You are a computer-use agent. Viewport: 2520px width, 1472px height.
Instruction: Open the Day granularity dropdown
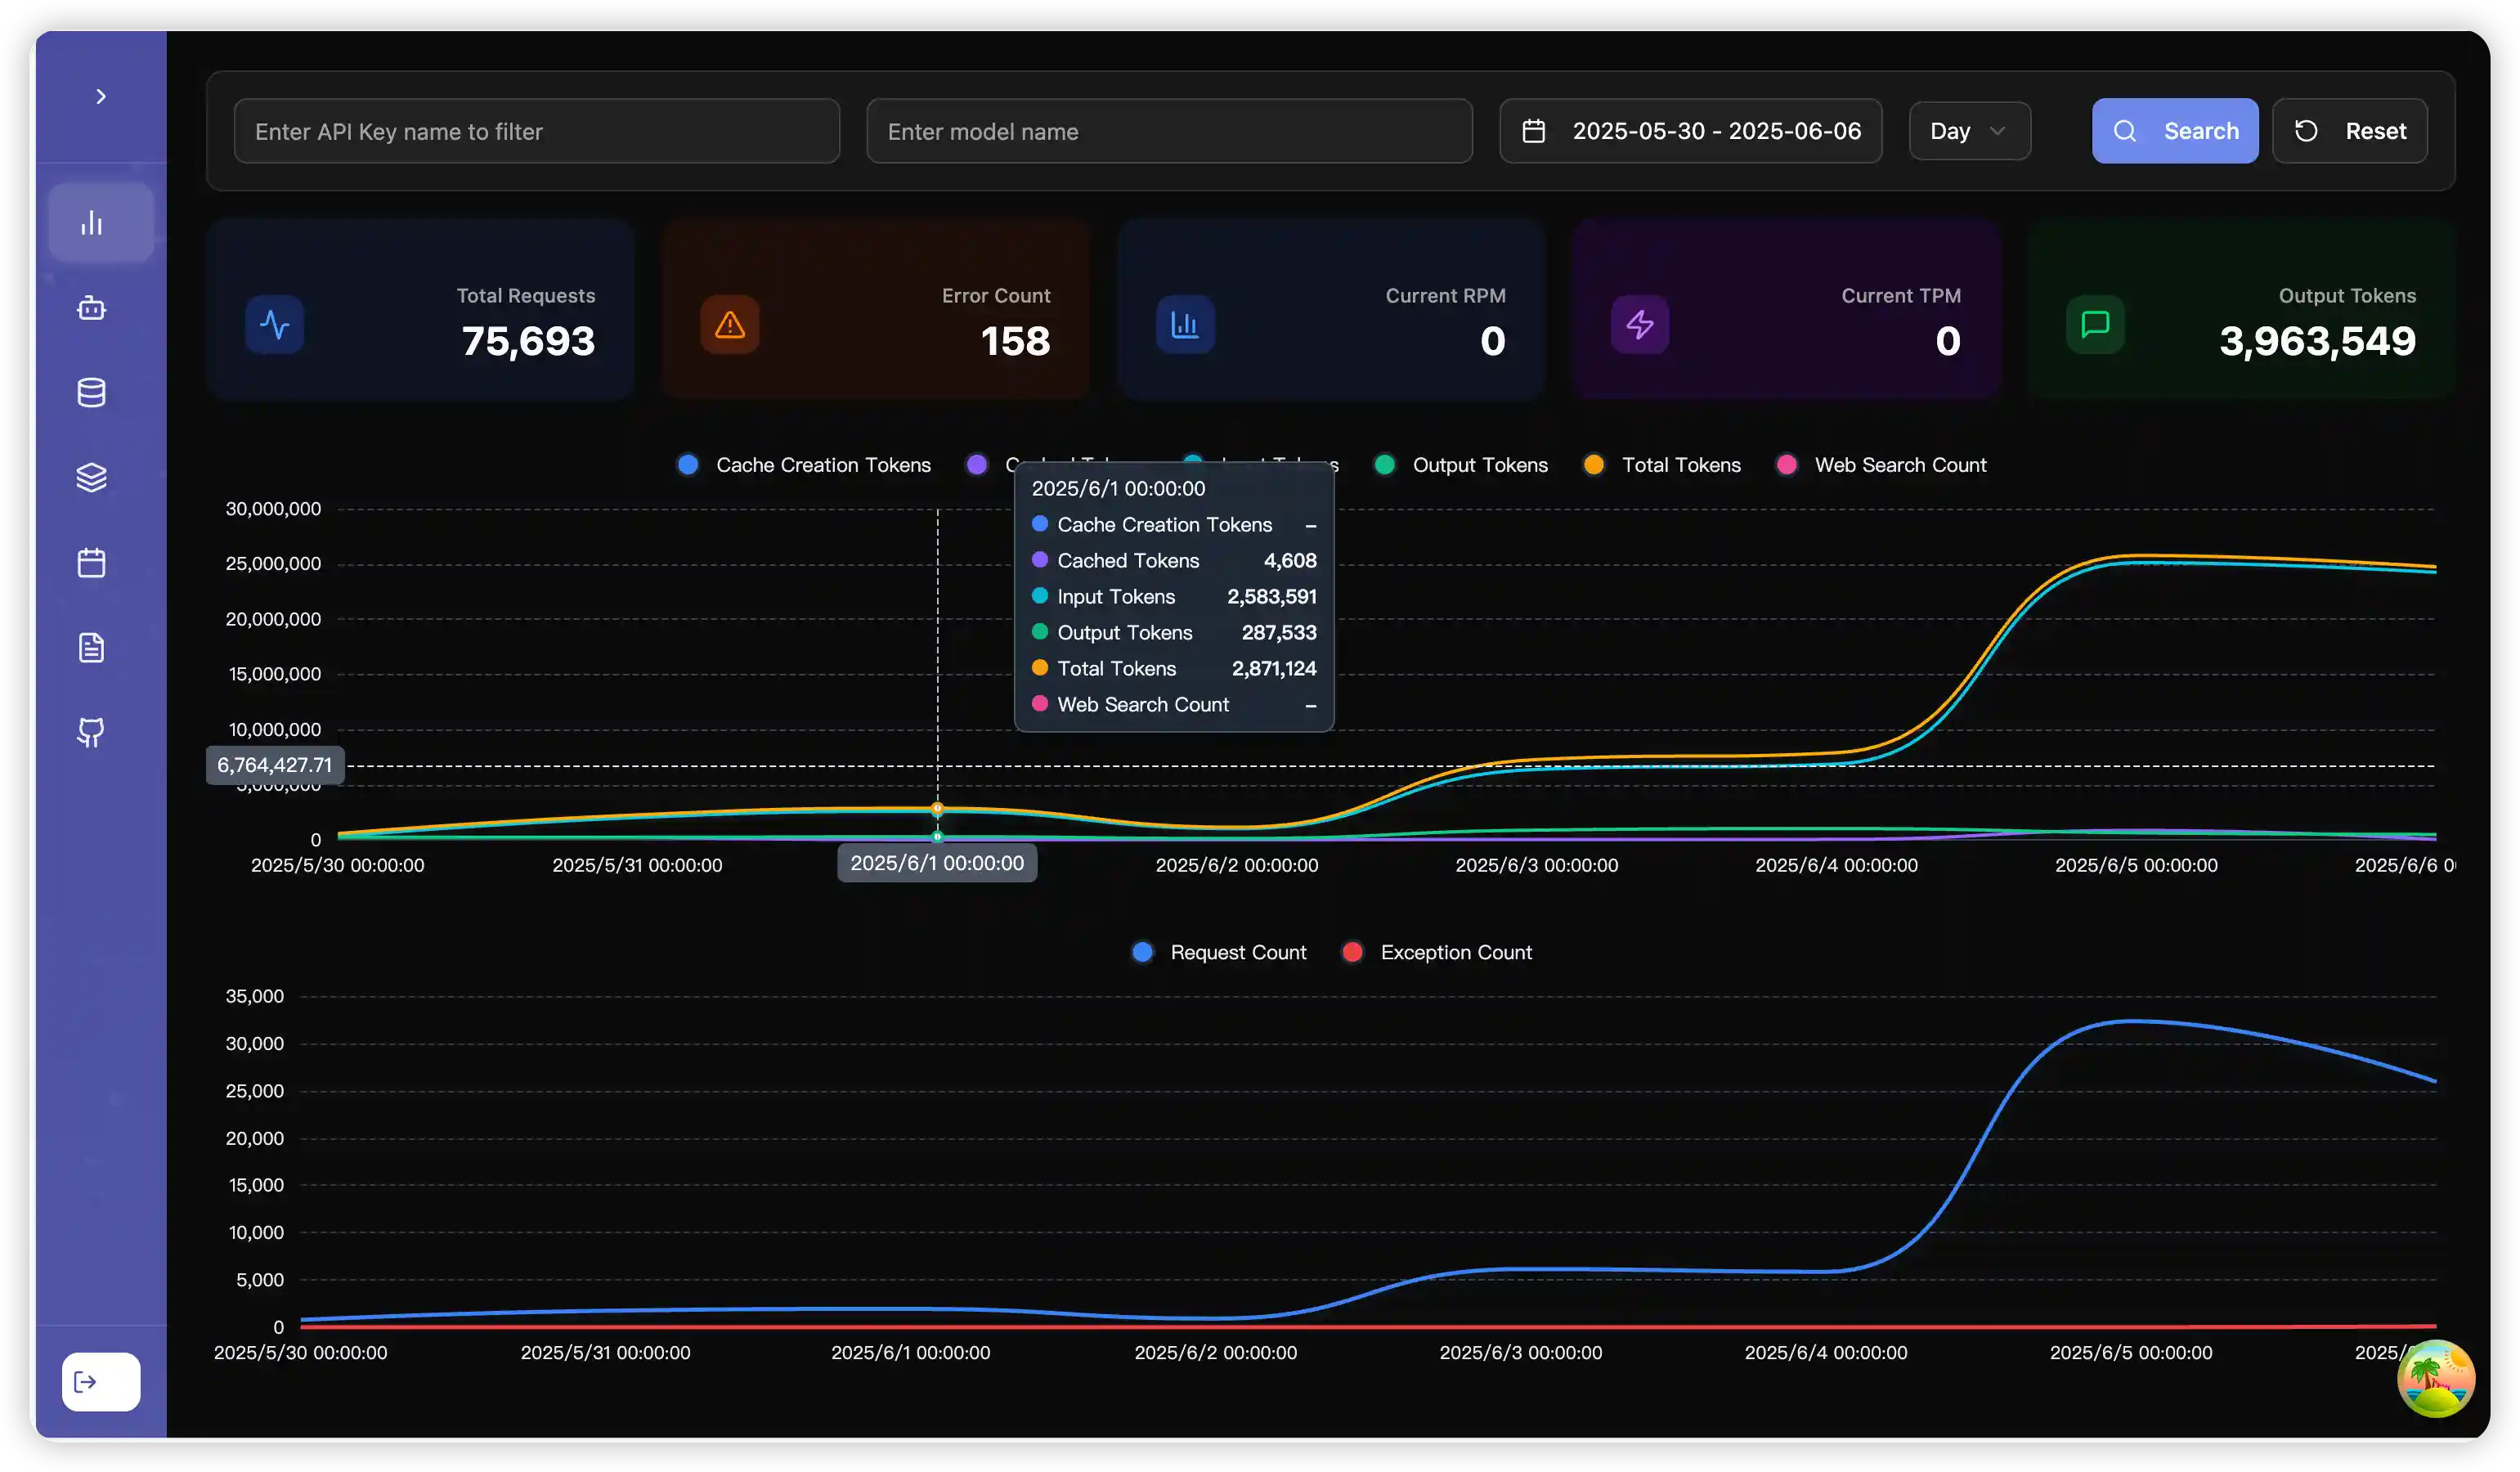[x=1968, y=131]
